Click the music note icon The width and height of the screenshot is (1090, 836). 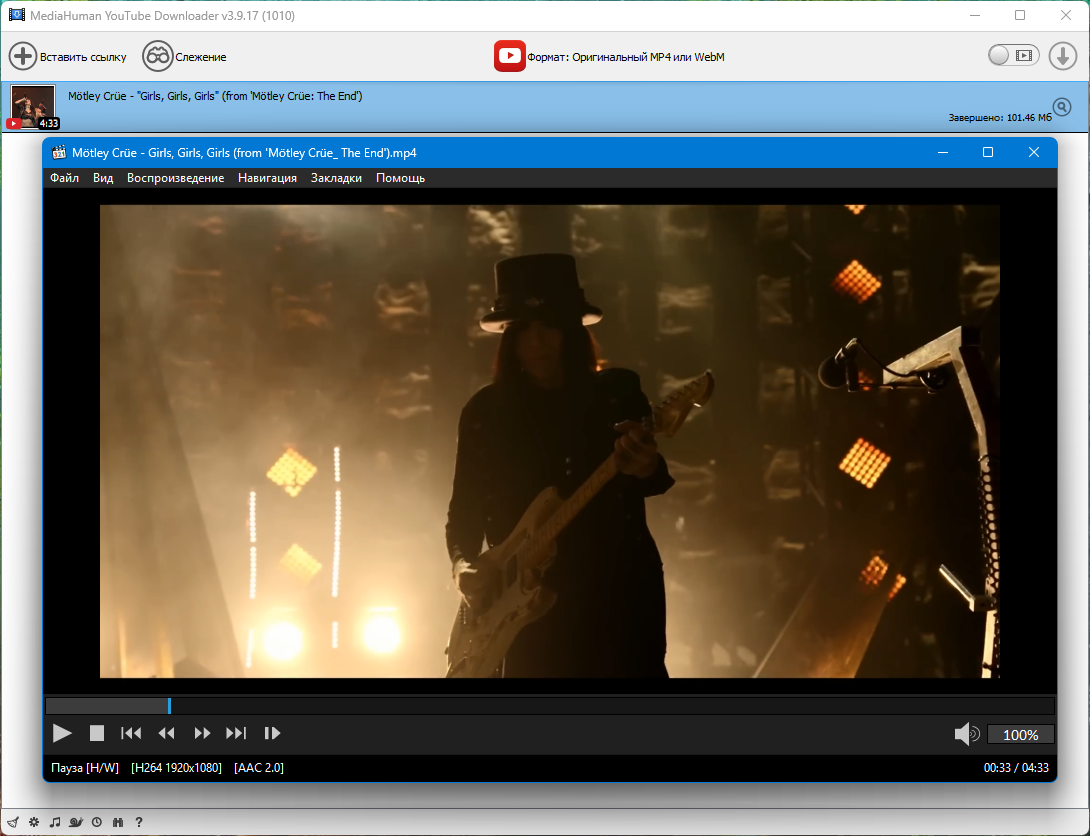point(55,822)
